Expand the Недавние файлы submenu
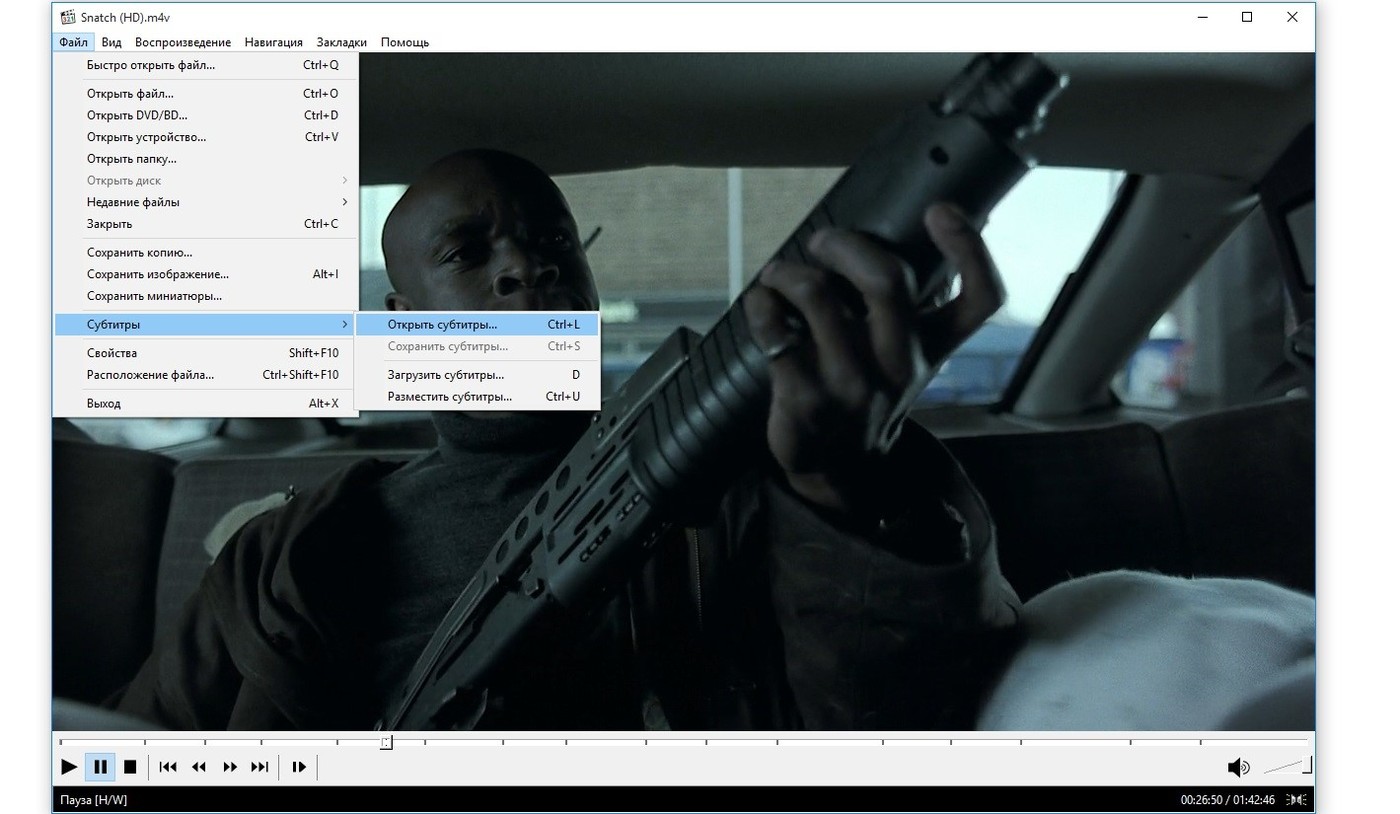This screenshot has width=1400, height=814. point(205,202)
